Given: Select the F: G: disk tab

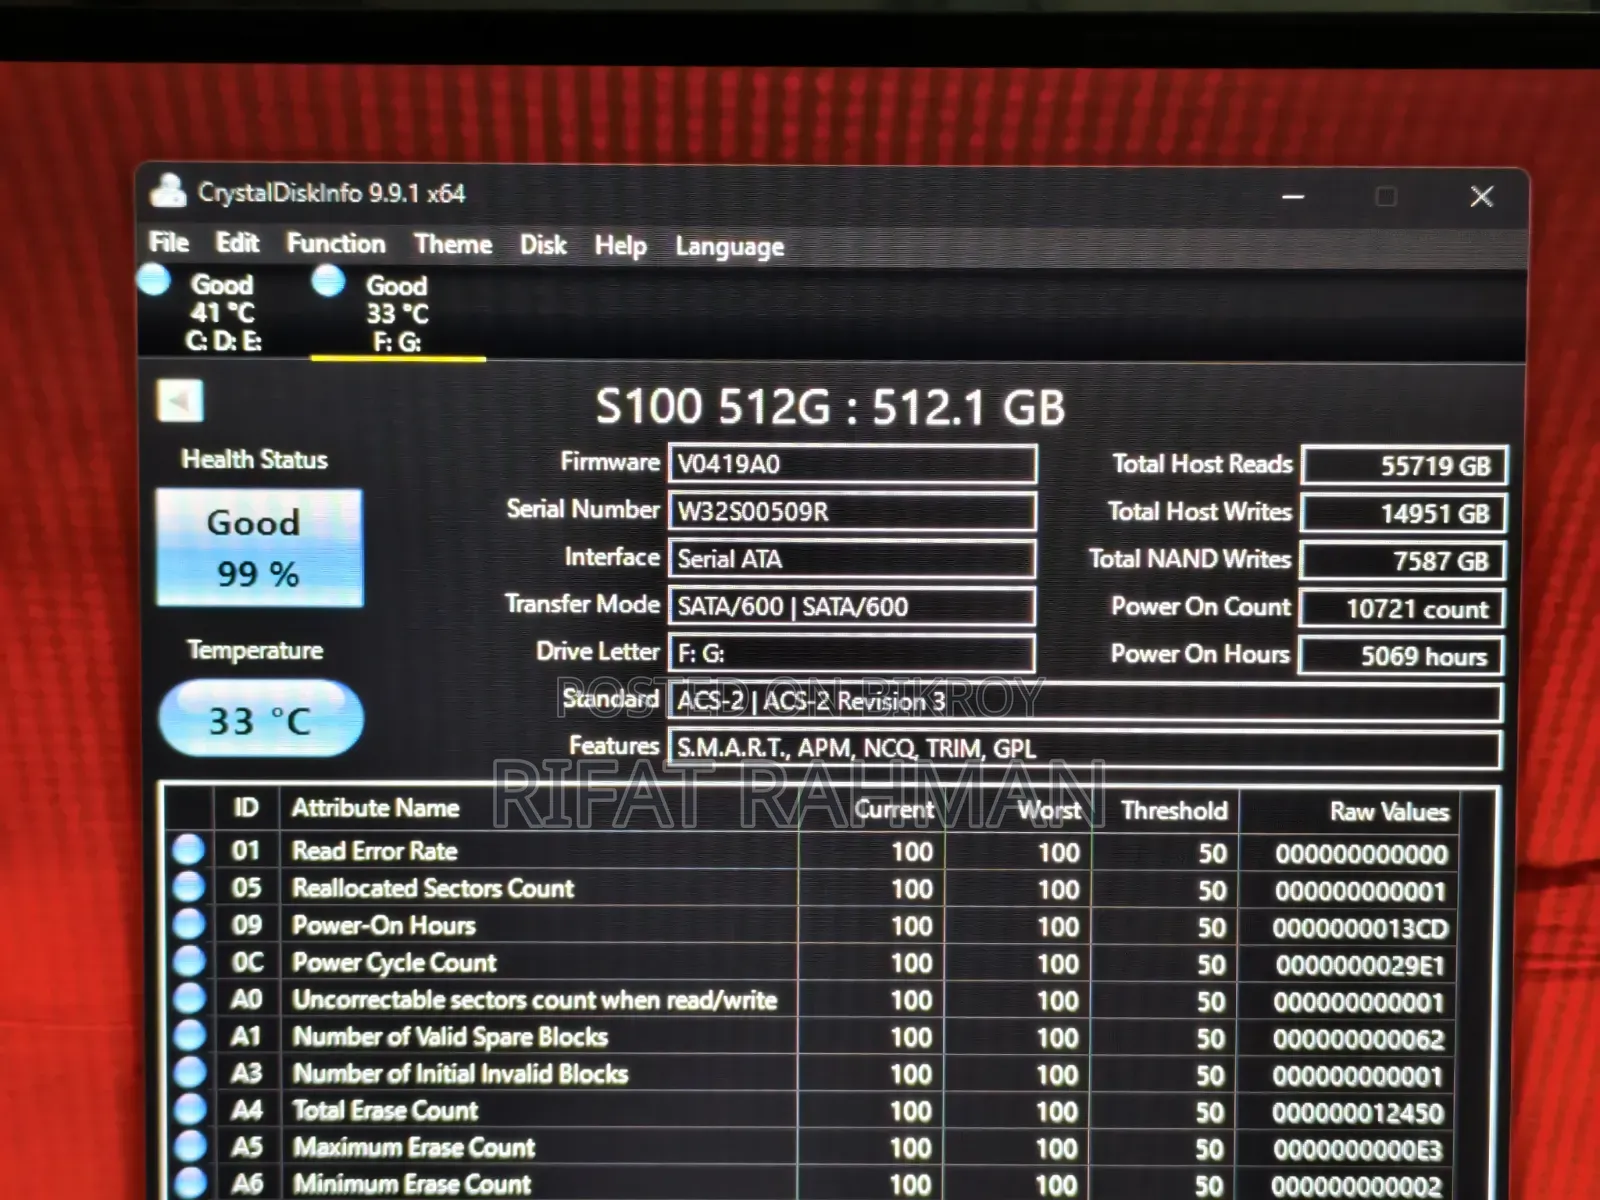Looking at the screenshot, I should [397, 313].
